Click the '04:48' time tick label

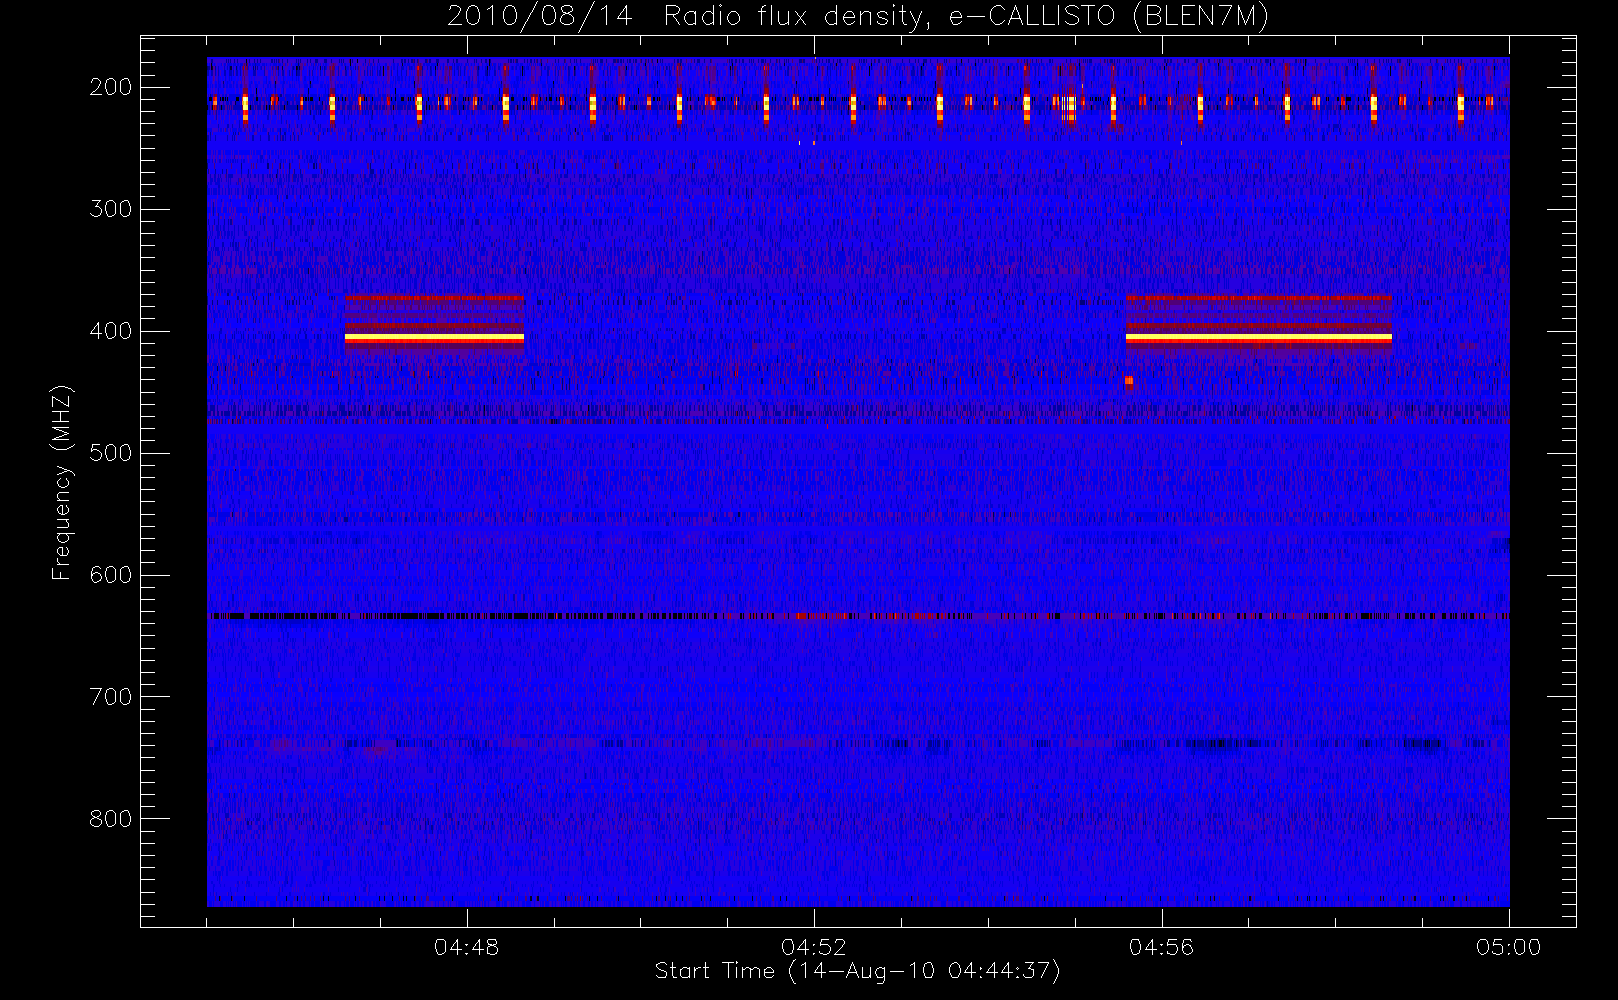pos(467,947)
